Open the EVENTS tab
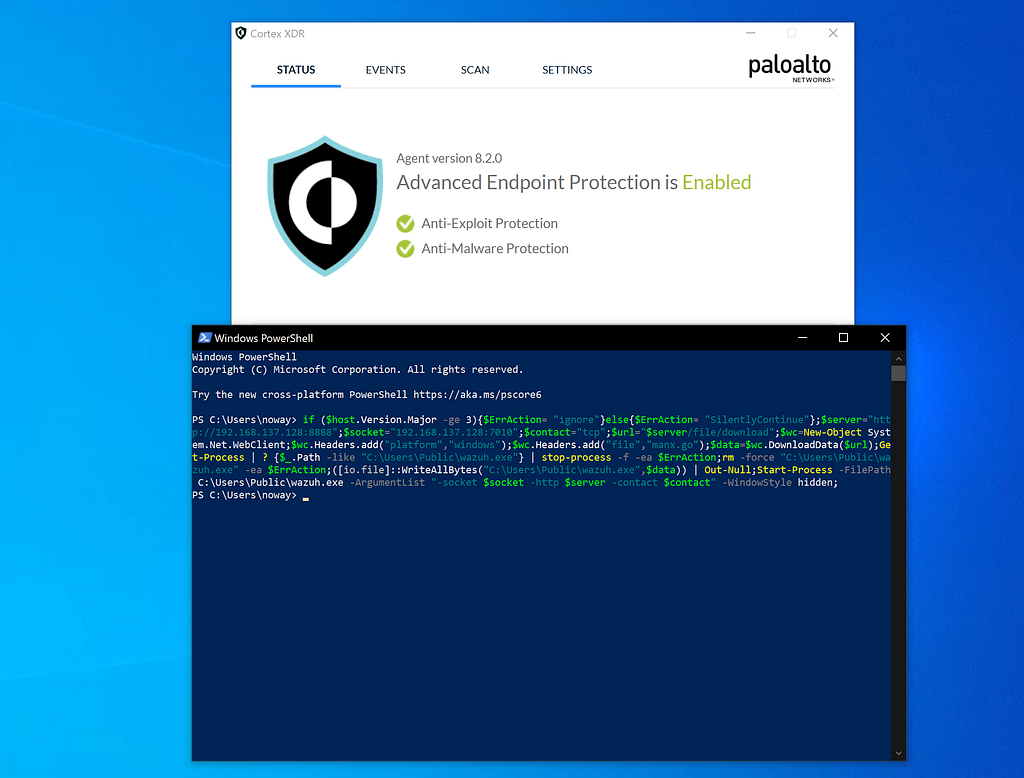Image resolution: width=1024 pixels, height=778 pixels. tap(385, 70)
